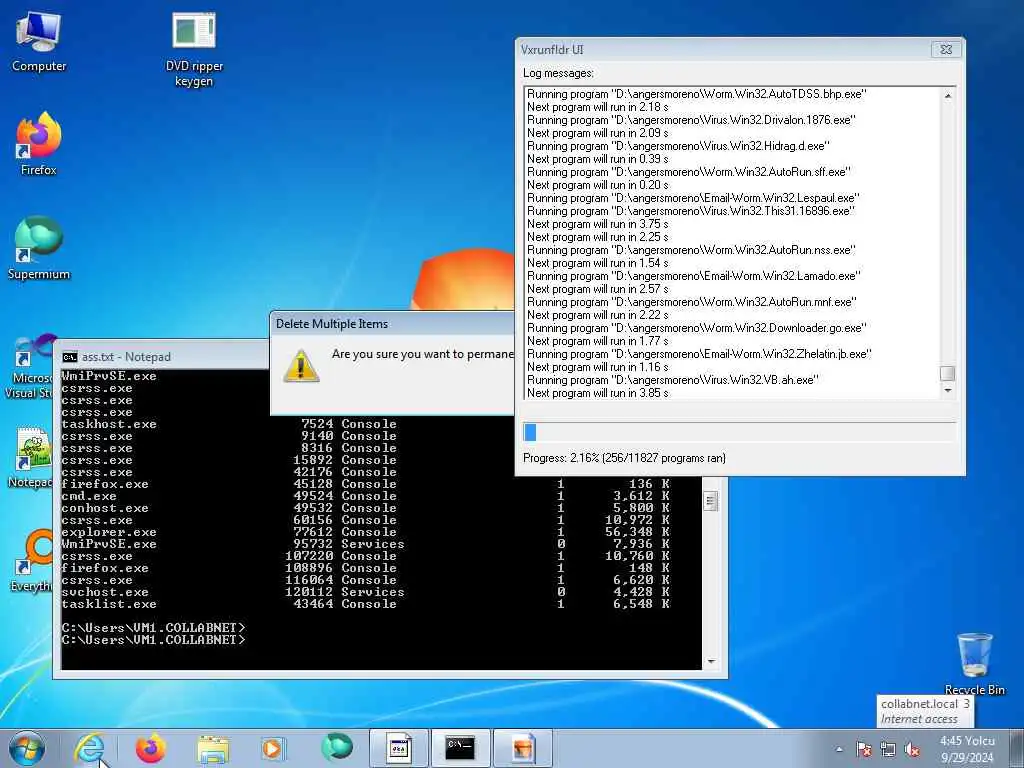
Task: Select log line with Virus.Win32.Hidrag.d.exe
Action: [679, 146]
